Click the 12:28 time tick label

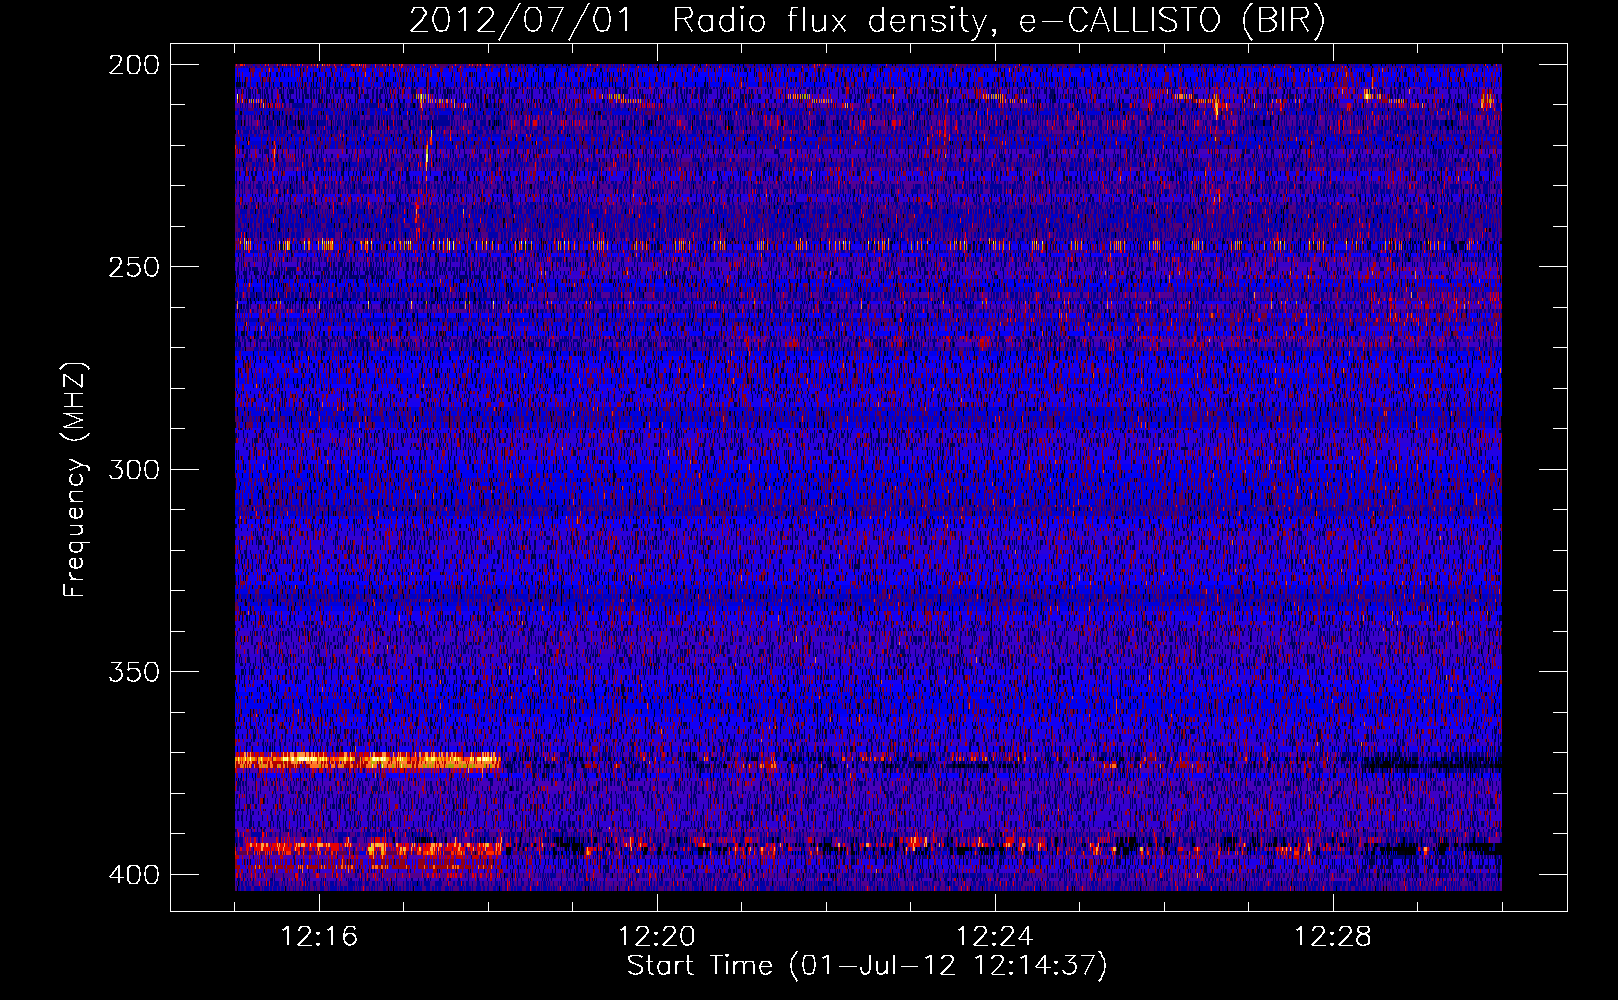1333,937
